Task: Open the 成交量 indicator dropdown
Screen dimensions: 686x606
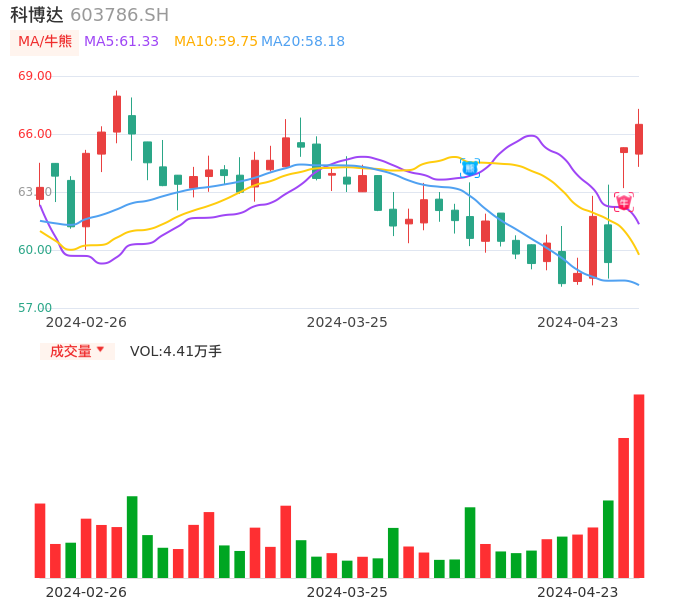Action: (x=77, y=351)
